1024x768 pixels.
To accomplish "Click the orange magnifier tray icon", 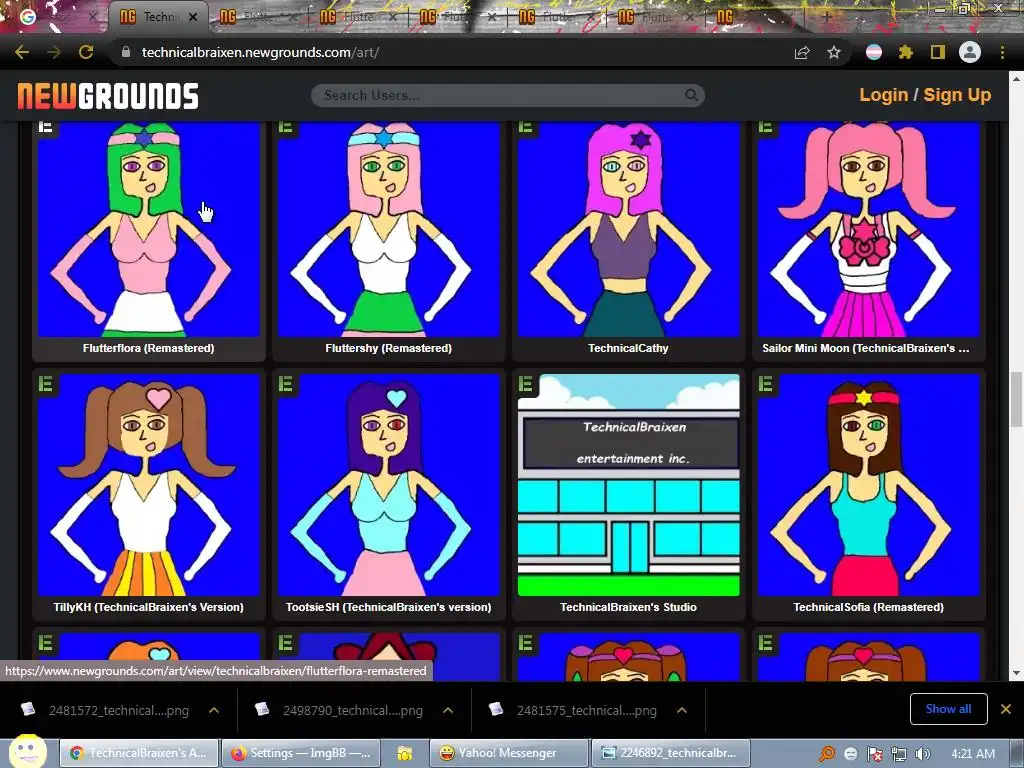I will (827, 754).
